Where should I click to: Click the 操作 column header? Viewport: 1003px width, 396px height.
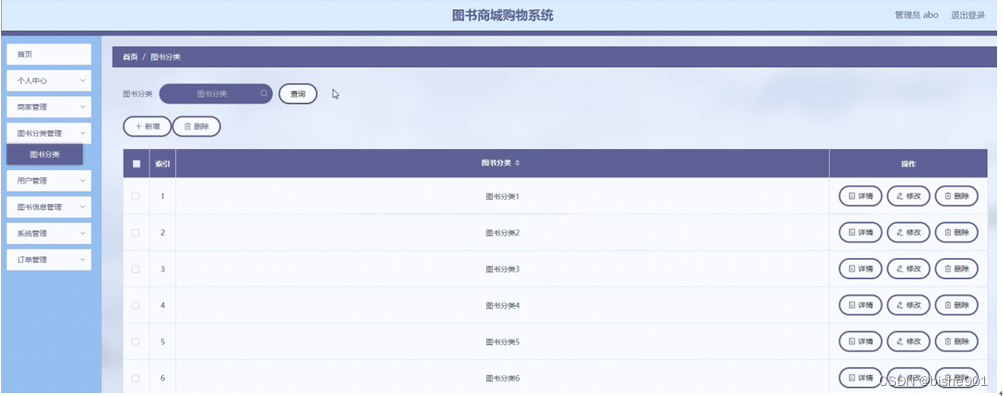(908, 164)
